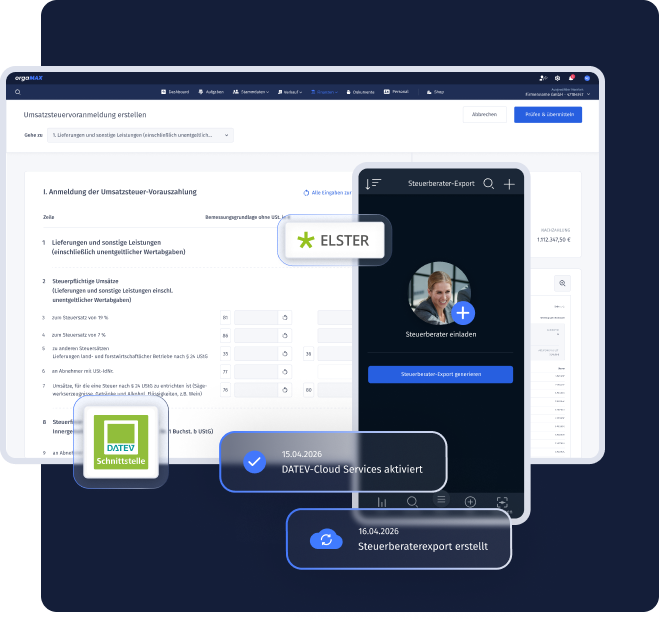This screenshot has height=630, width=659.
Task: Tap the bar chart icon in phone bottom bar
Action: point(382,502)
